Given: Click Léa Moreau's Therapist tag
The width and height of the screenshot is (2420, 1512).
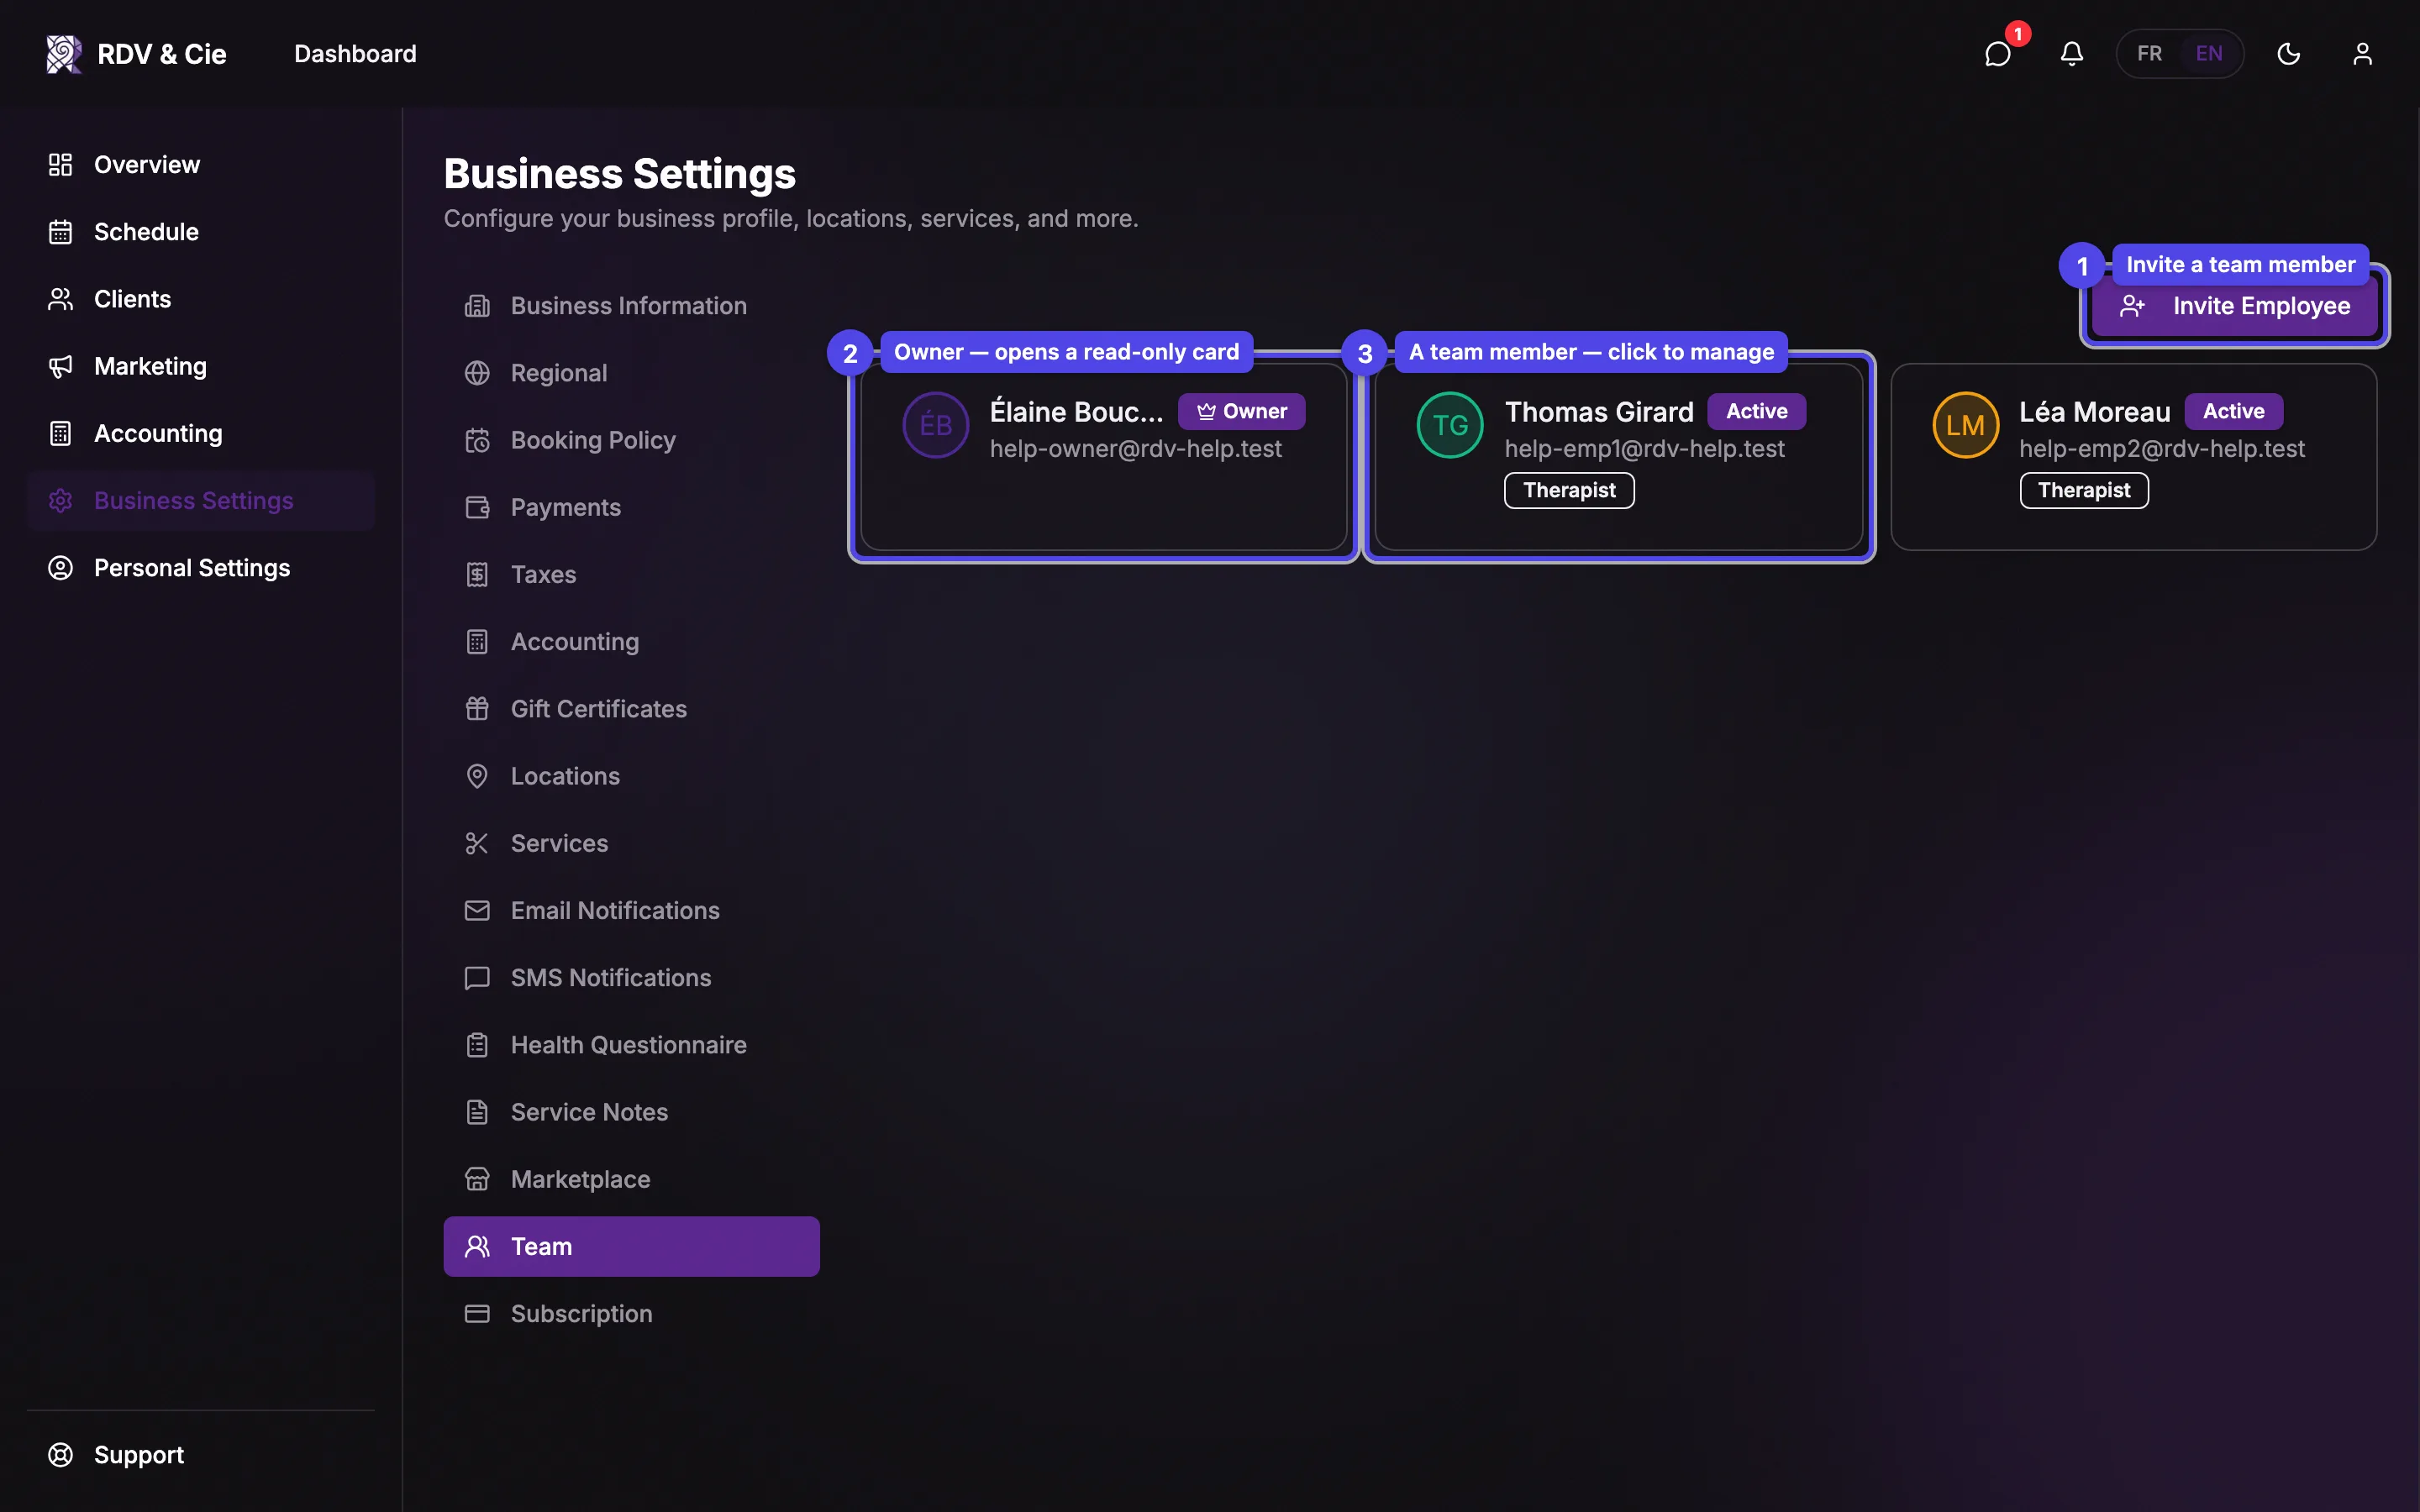Looking at the screenshot, I should 2084,490.
